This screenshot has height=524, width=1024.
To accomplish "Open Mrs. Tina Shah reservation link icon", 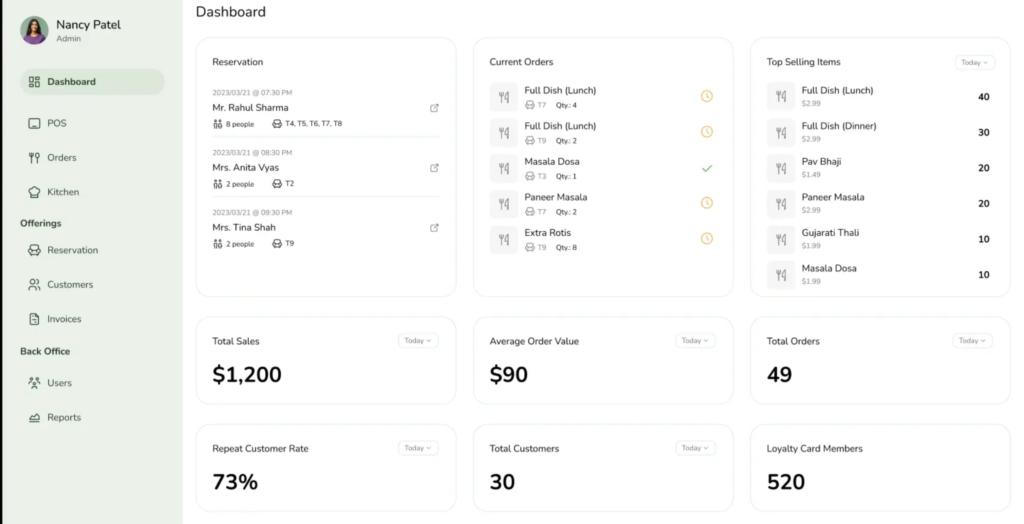I will pos(434,228).
